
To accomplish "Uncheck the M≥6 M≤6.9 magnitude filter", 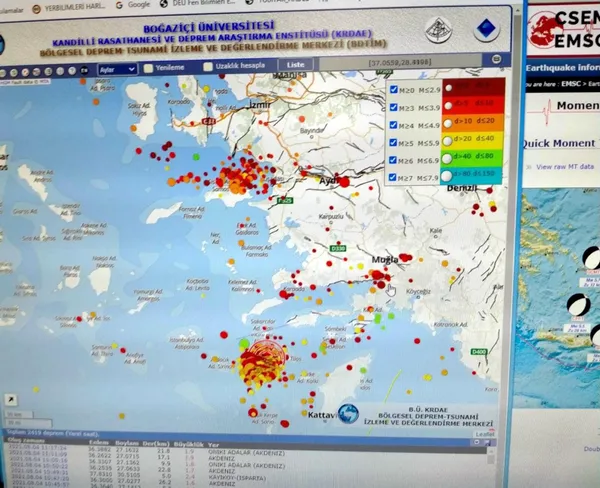I will tap(393, 160).
